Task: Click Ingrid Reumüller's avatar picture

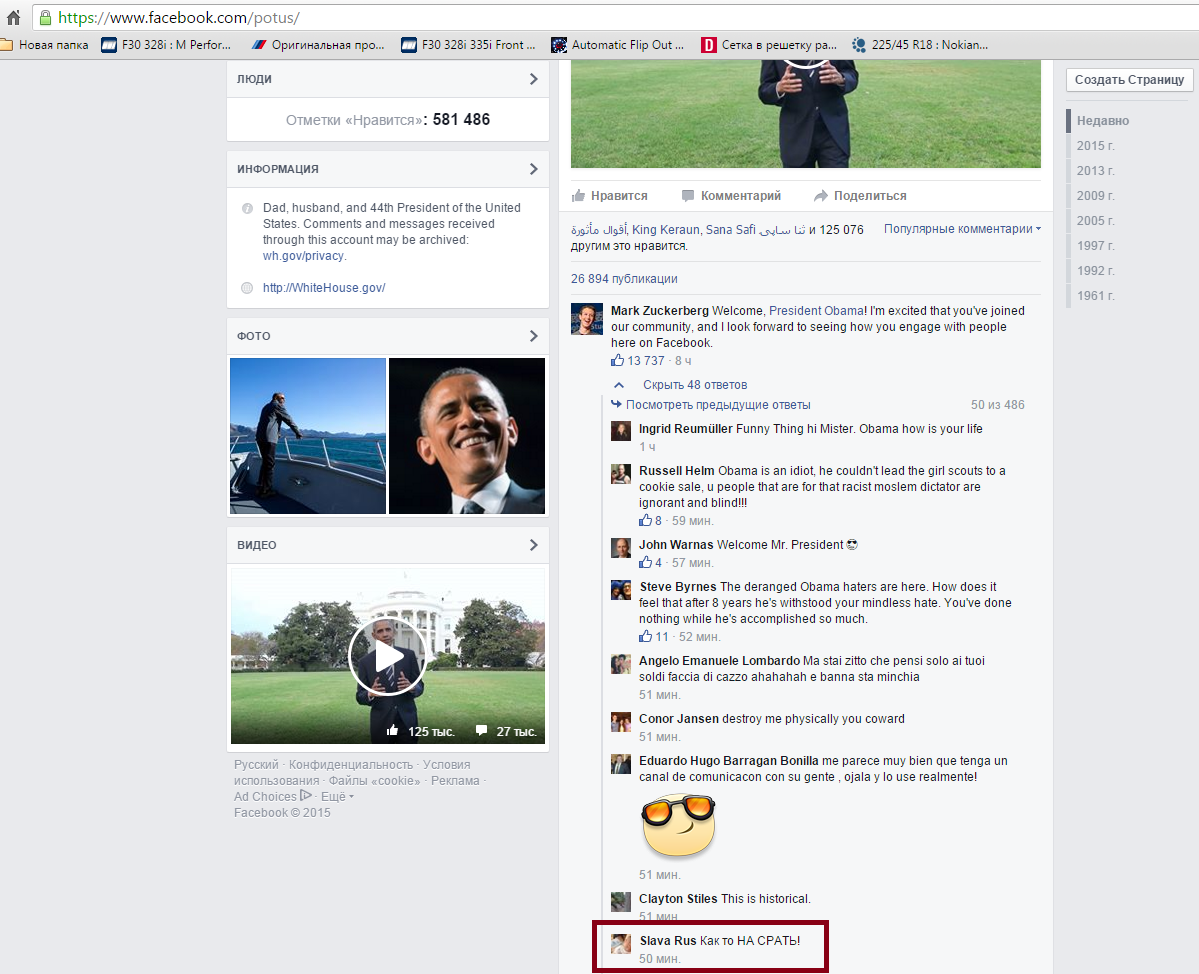Action: click(x=621, y=431)
